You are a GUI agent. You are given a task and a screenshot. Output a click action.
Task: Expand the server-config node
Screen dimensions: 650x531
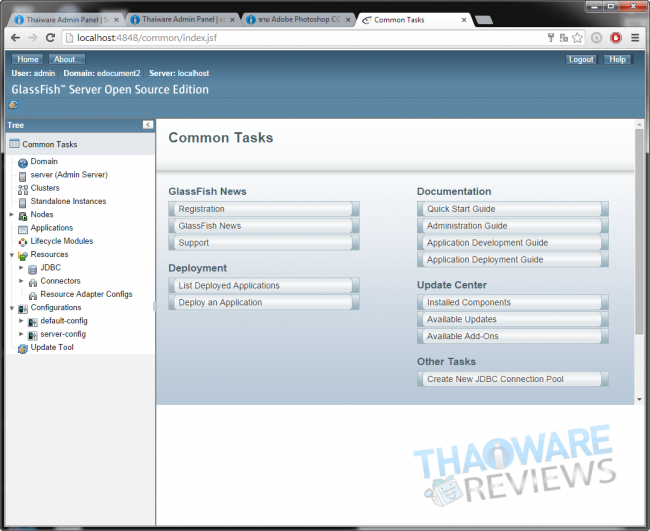coord(21,334)
